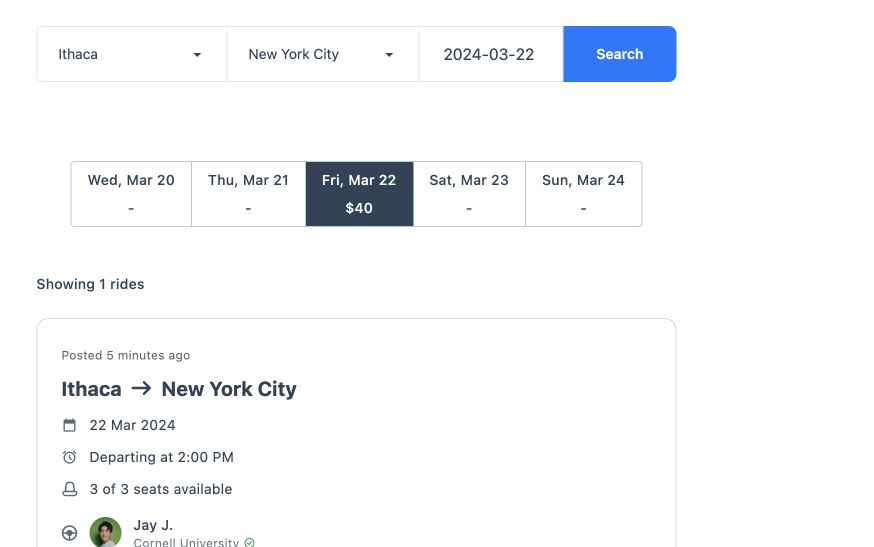Click the steering wheel driver icon

69,533
